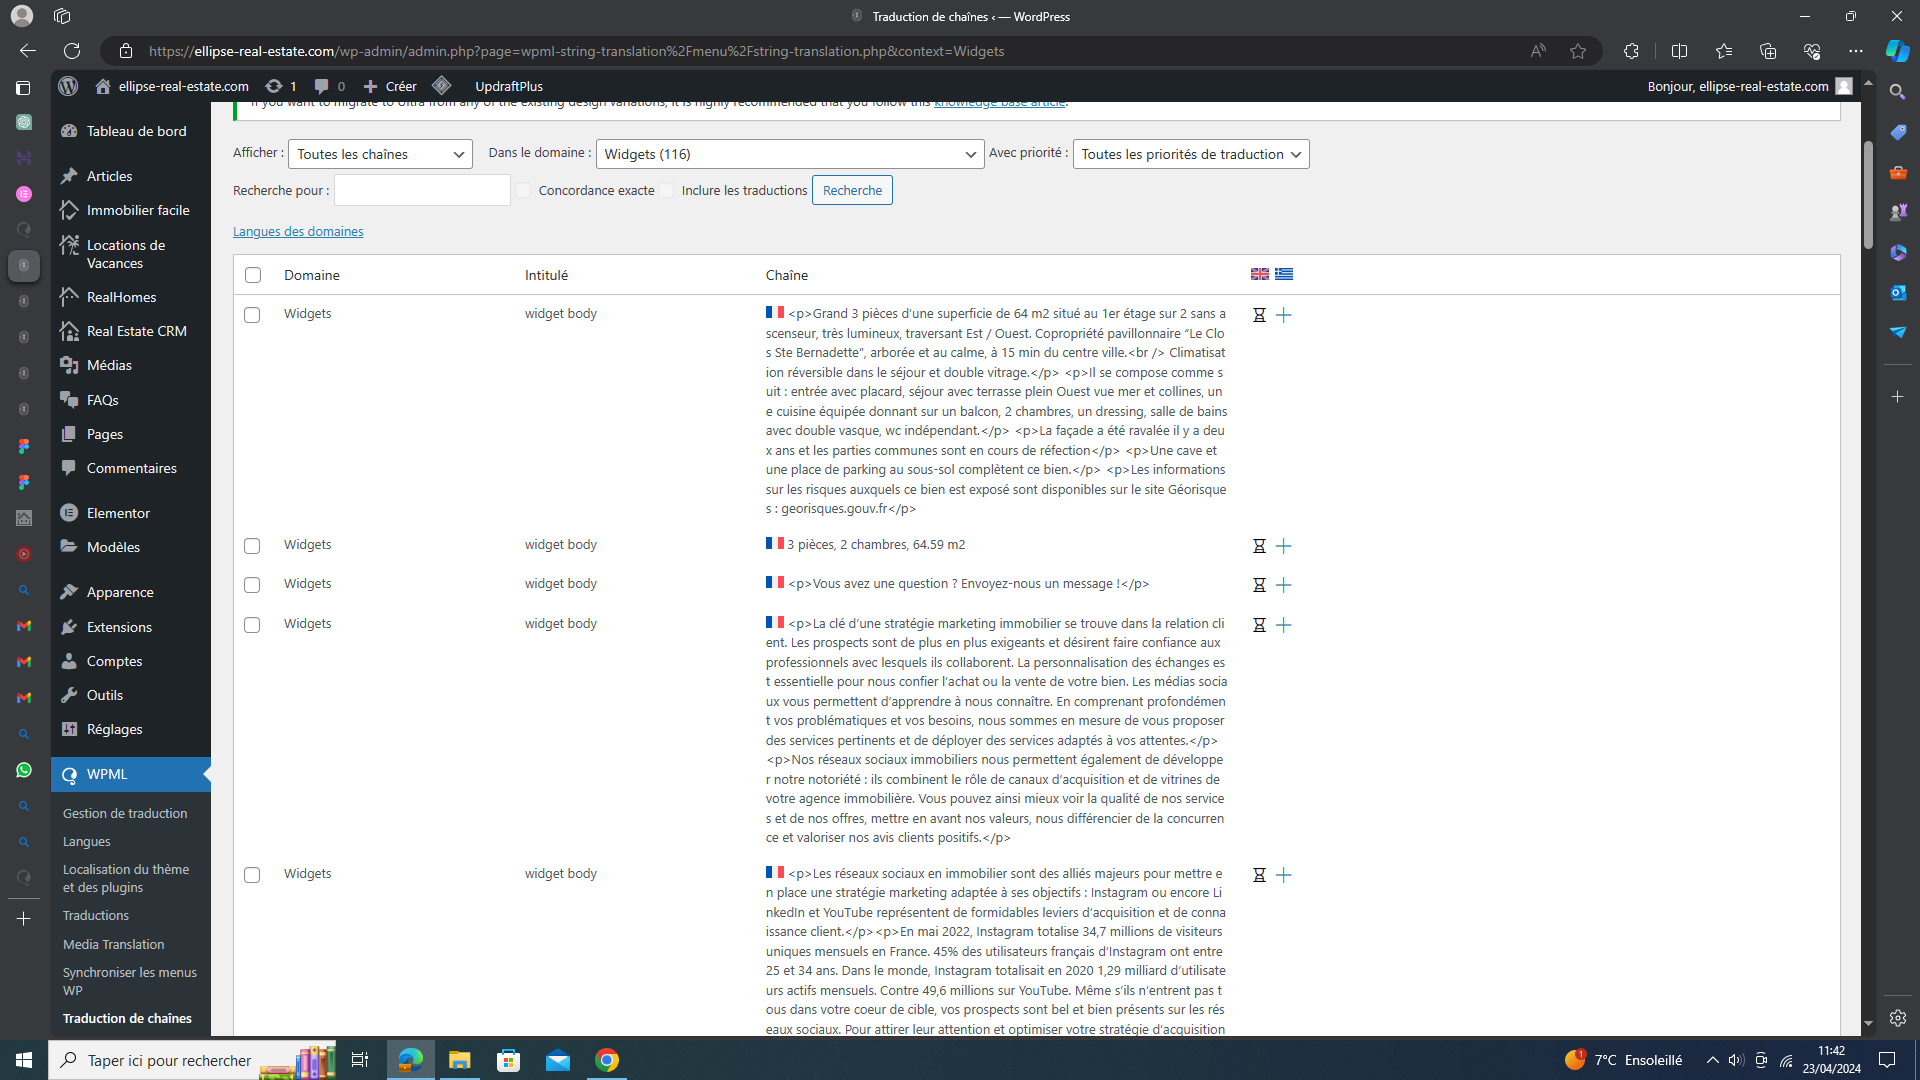Click the Recherche button

coord(852,190)
